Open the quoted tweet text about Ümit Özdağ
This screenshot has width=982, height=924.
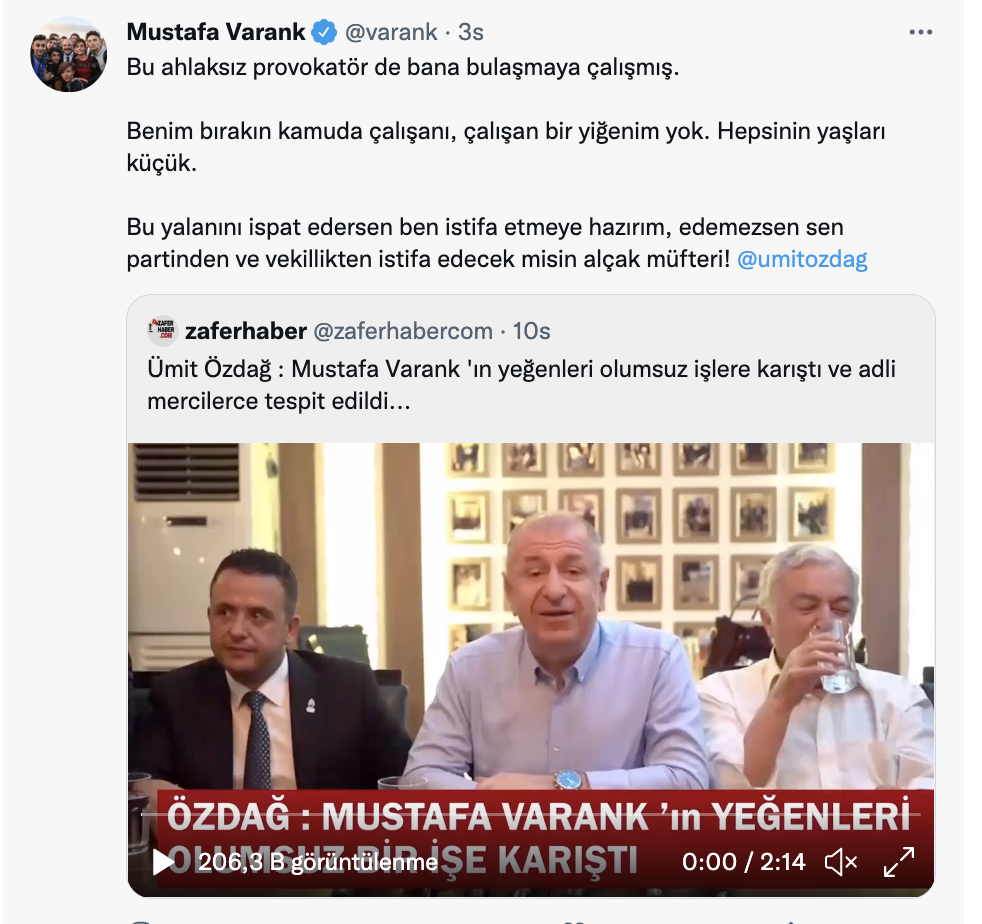pyautogui.click(x=521, y=385)
